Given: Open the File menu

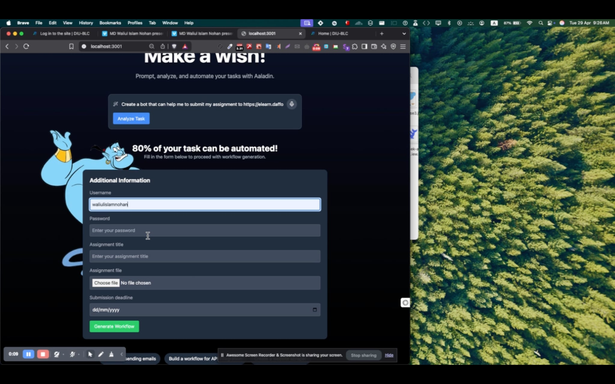Looking at the screenshot, I should coord(39,23).
